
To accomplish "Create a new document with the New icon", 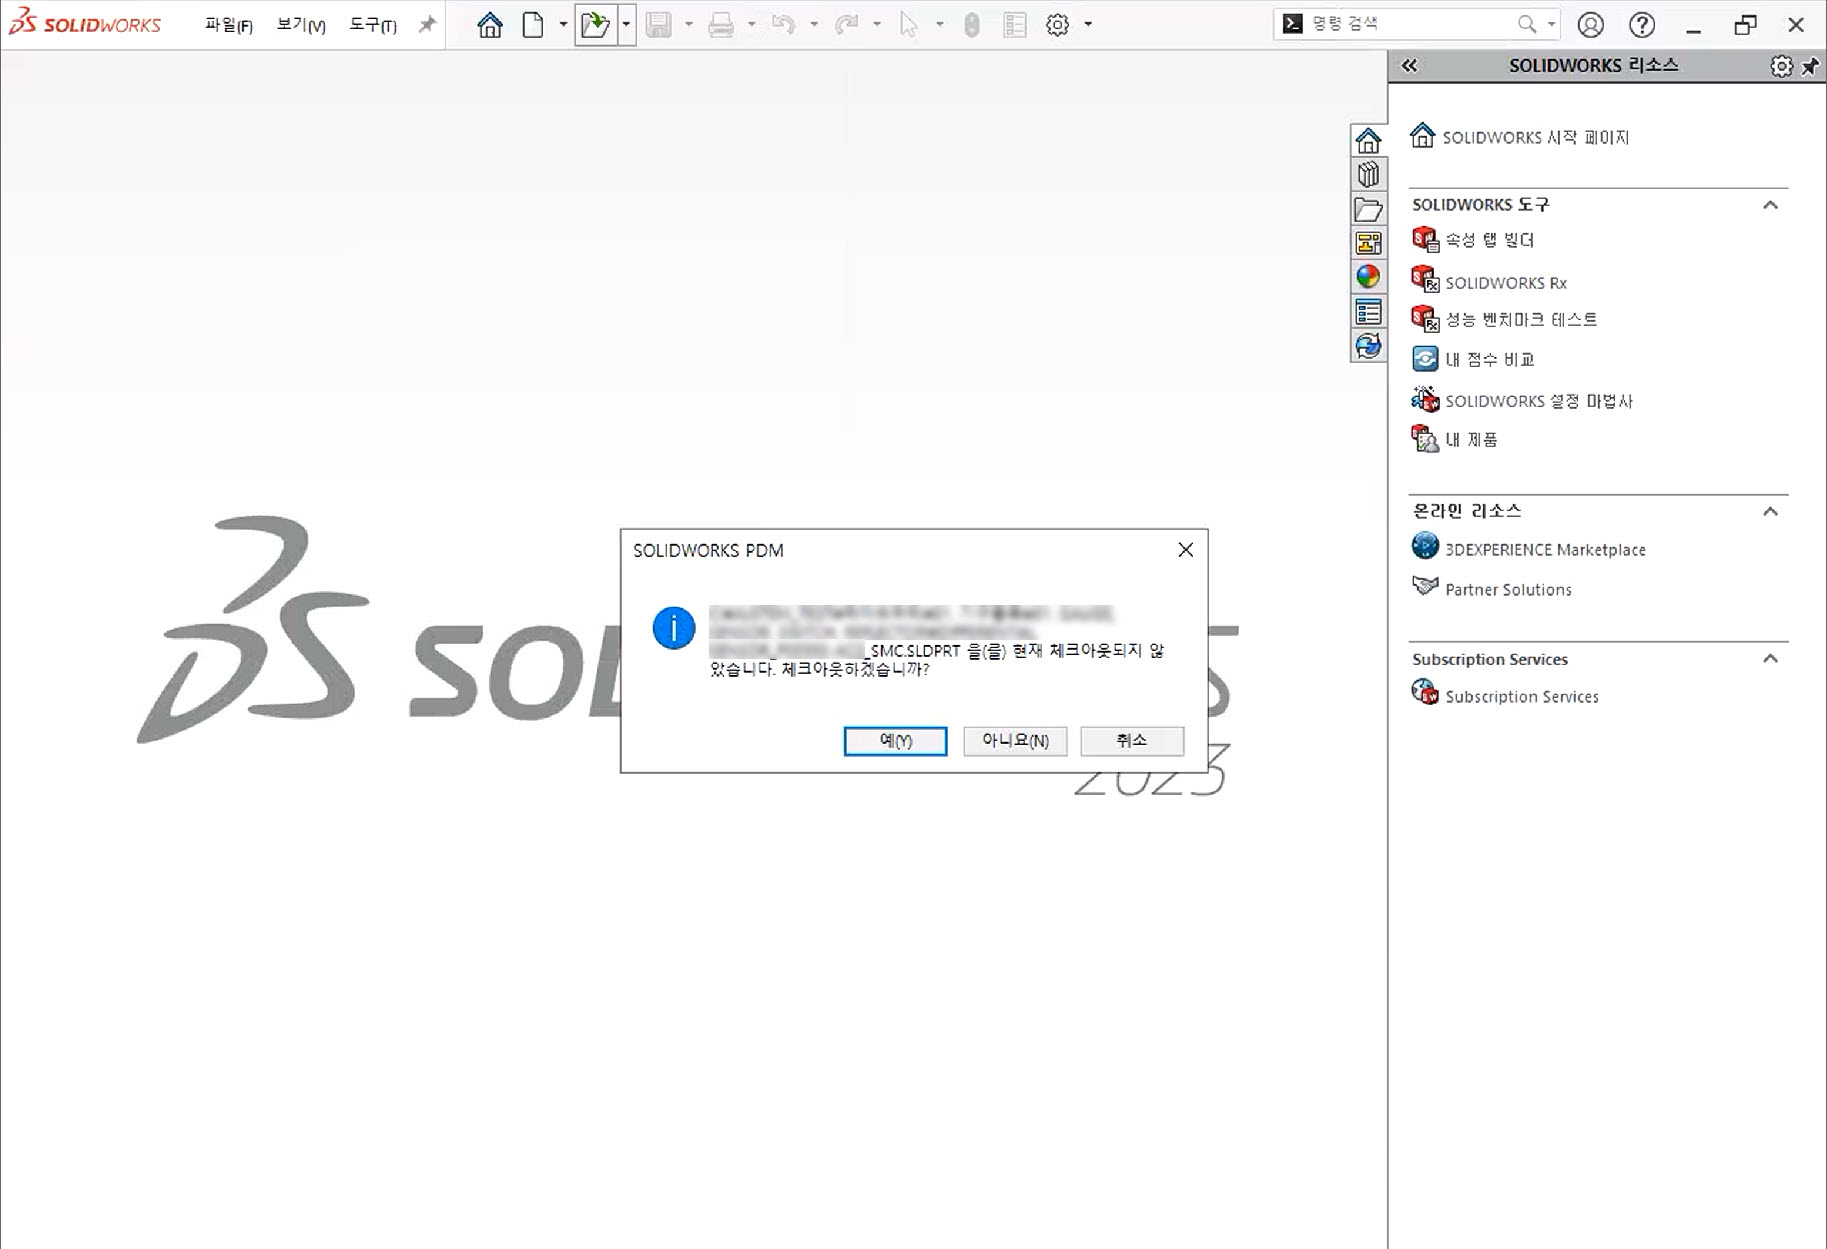I will (533, 25).
